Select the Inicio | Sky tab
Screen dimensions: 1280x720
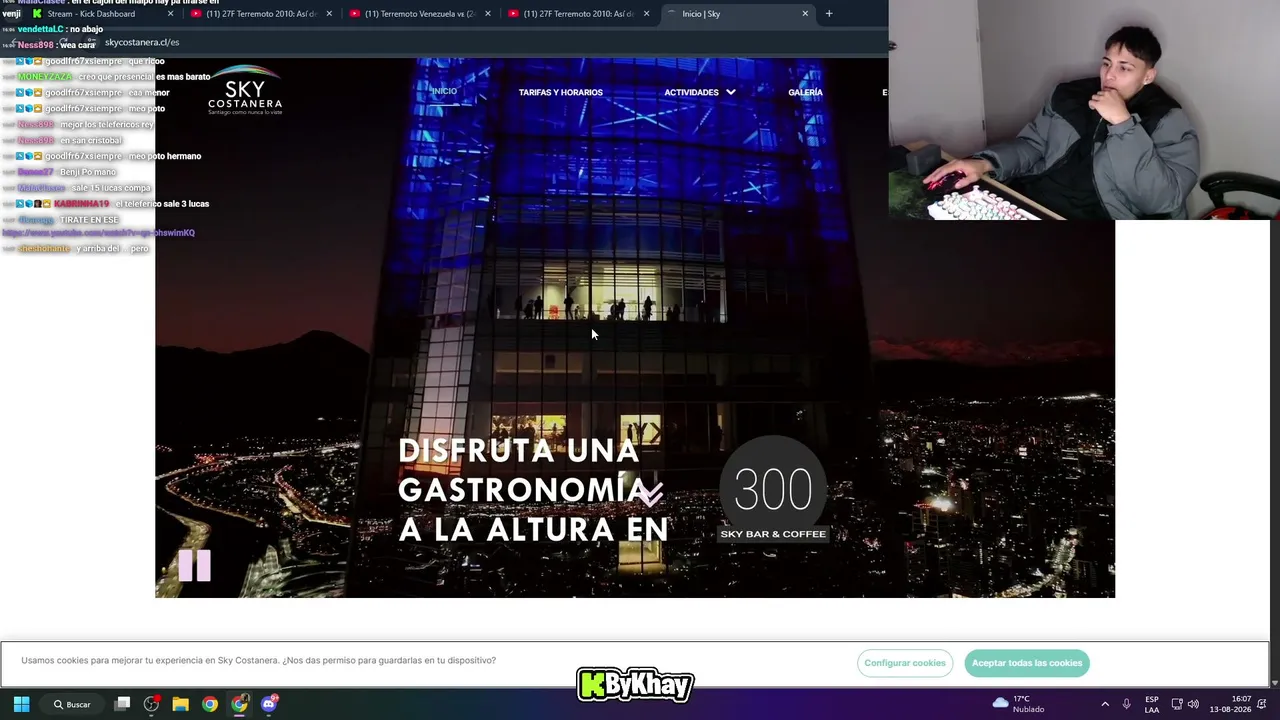click(738, 14)
